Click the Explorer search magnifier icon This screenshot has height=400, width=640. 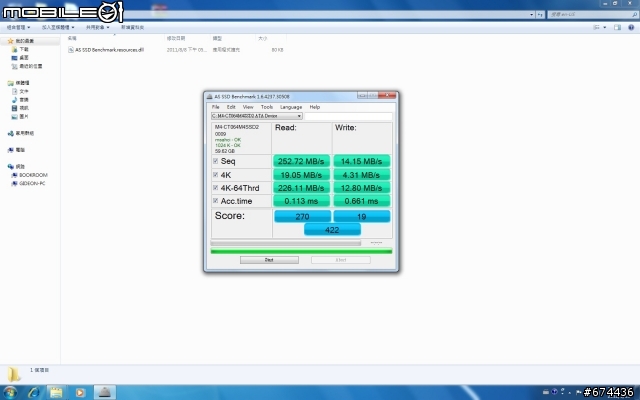click(x=635, y=15)
